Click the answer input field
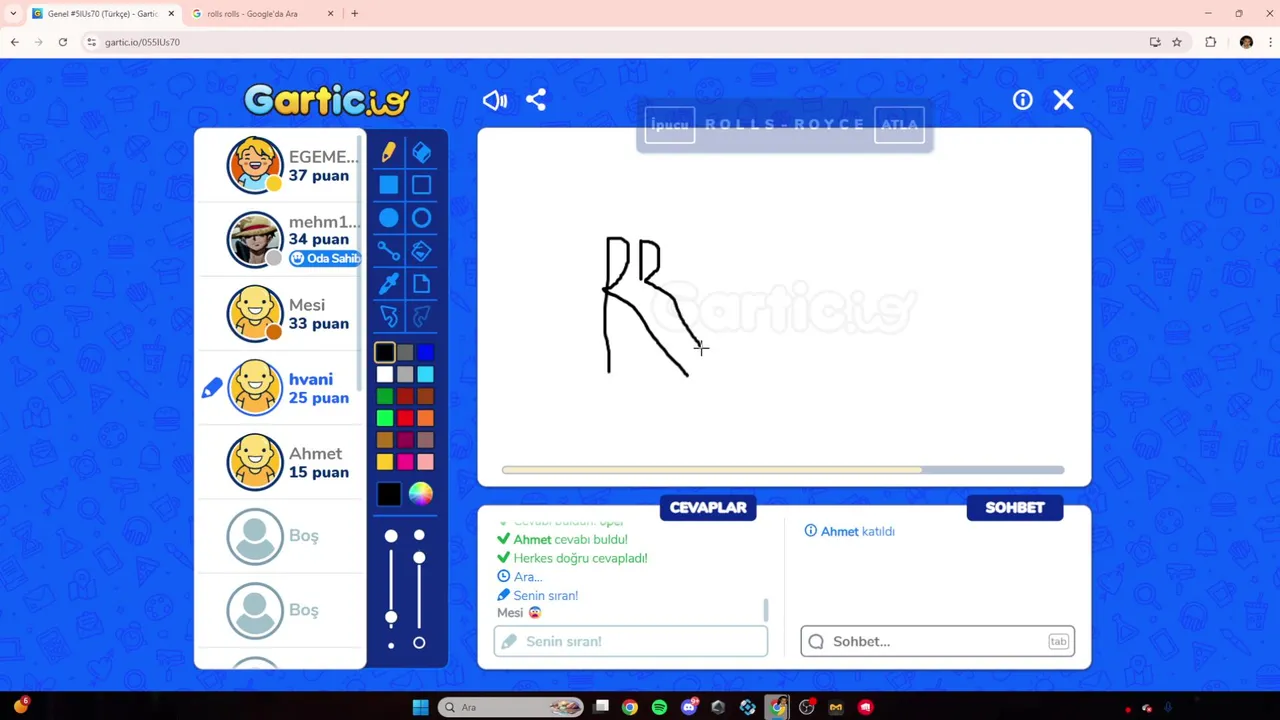1280x720 pixels. (x=630, y=641)
